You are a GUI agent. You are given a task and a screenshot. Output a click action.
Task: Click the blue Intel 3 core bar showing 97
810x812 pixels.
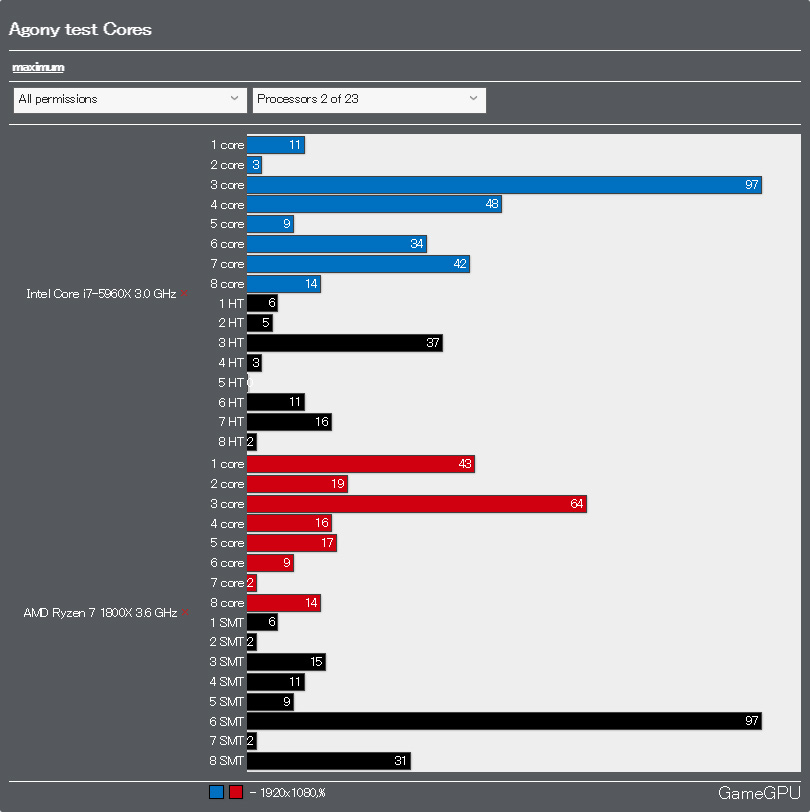[x=504, y=185]
